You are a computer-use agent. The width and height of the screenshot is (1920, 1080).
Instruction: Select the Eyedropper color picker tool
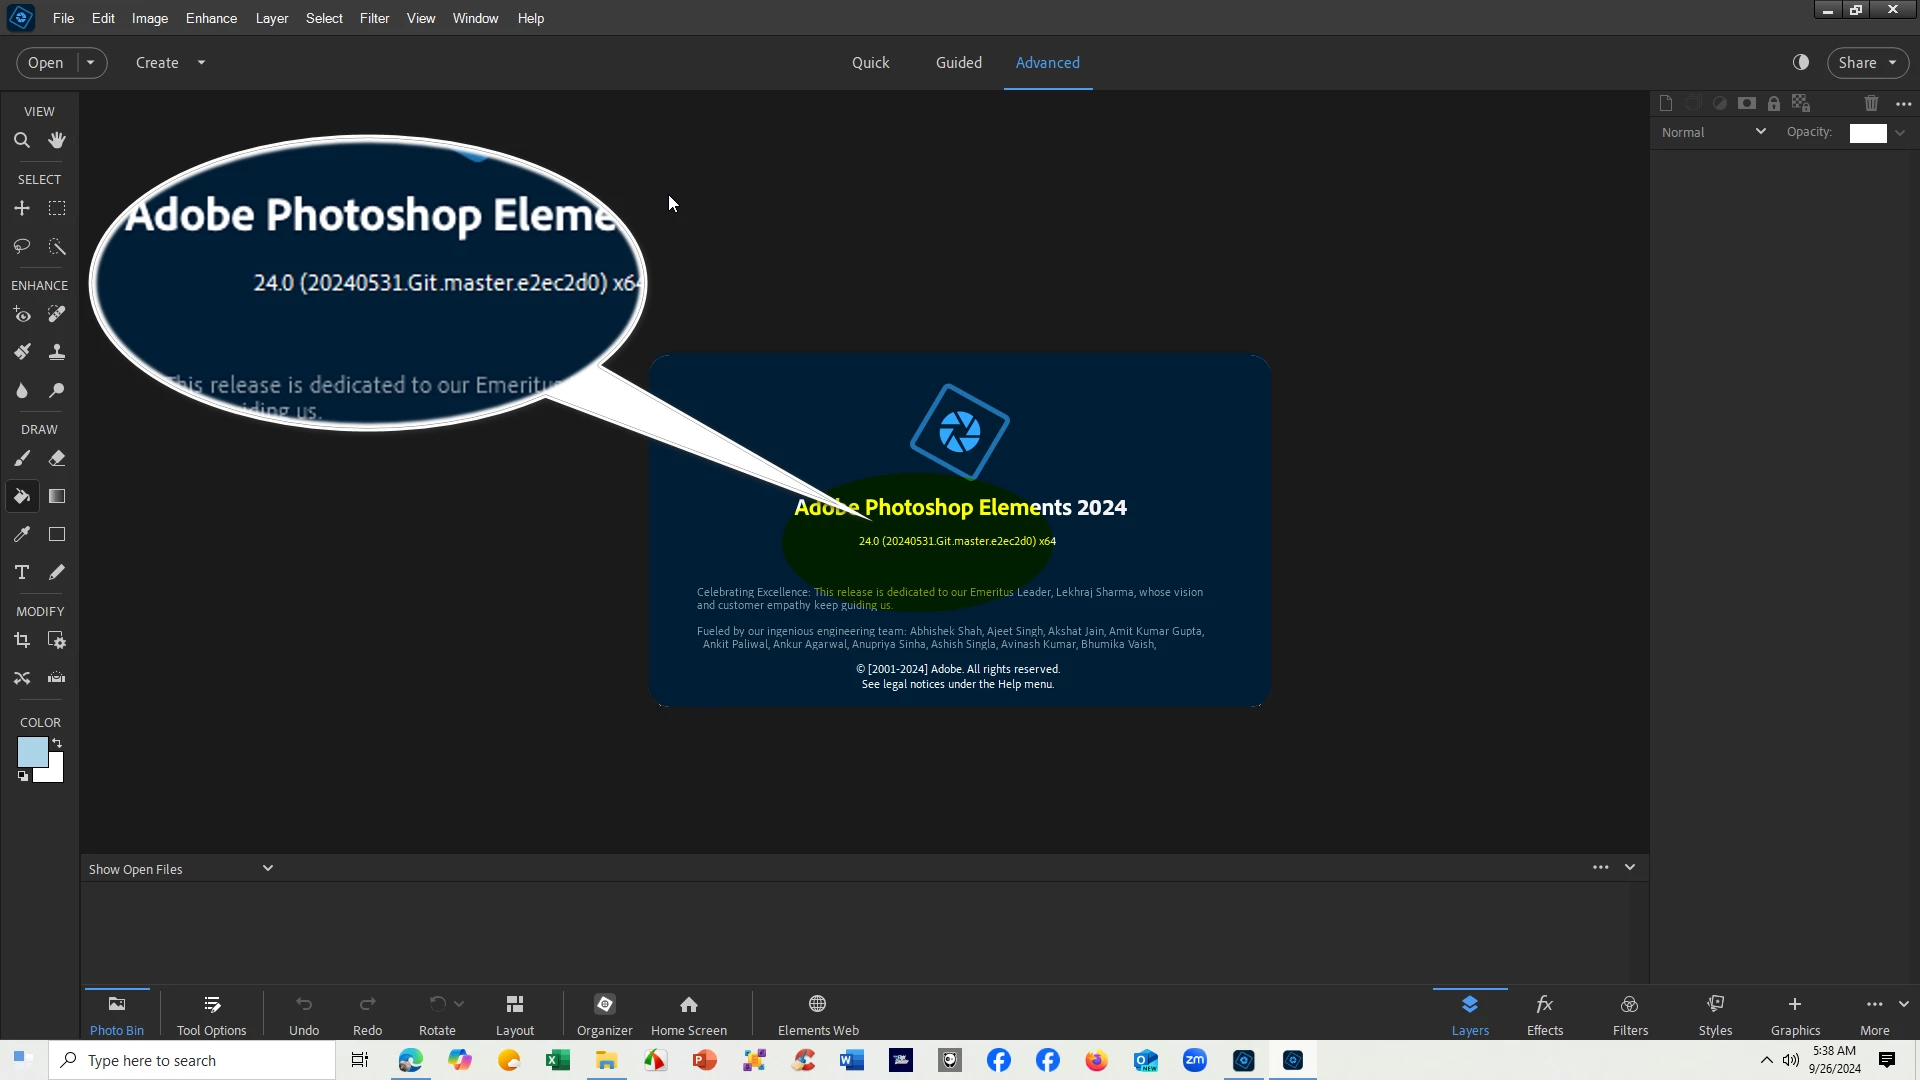pyautogui.click(x=21, y=534)
